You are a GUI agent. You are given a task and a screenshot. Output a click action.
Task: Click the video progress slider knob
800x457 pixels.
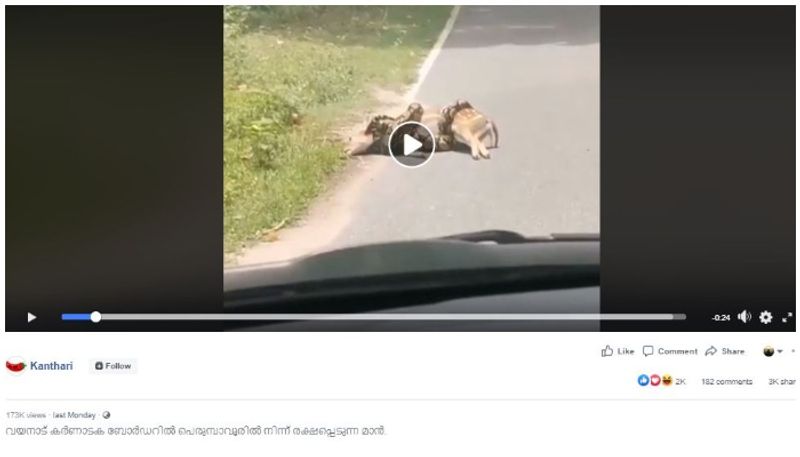tap(95, 317)
